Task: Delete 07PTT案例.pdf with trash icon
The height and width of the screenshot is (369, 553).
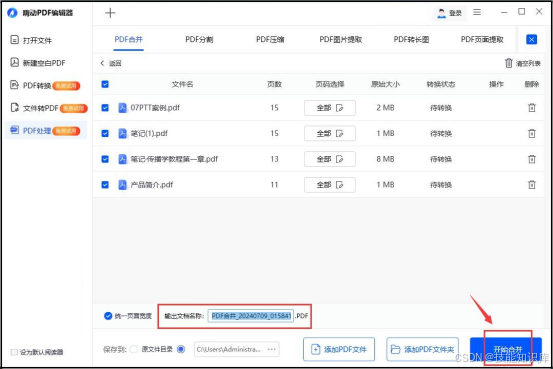Action: point(532,108)
